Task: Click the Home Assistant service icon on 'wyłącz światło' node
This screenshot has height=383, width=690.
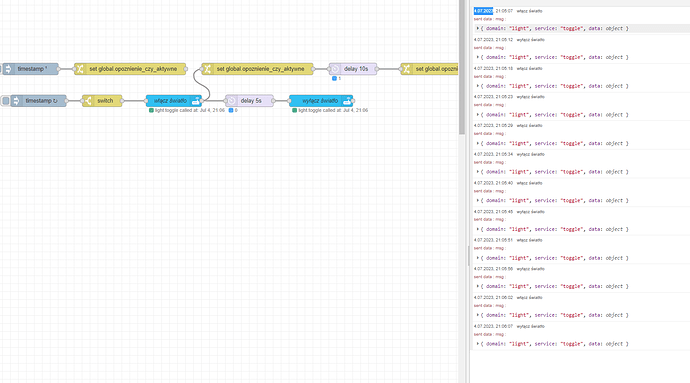Action: click(x=347, y=101)
